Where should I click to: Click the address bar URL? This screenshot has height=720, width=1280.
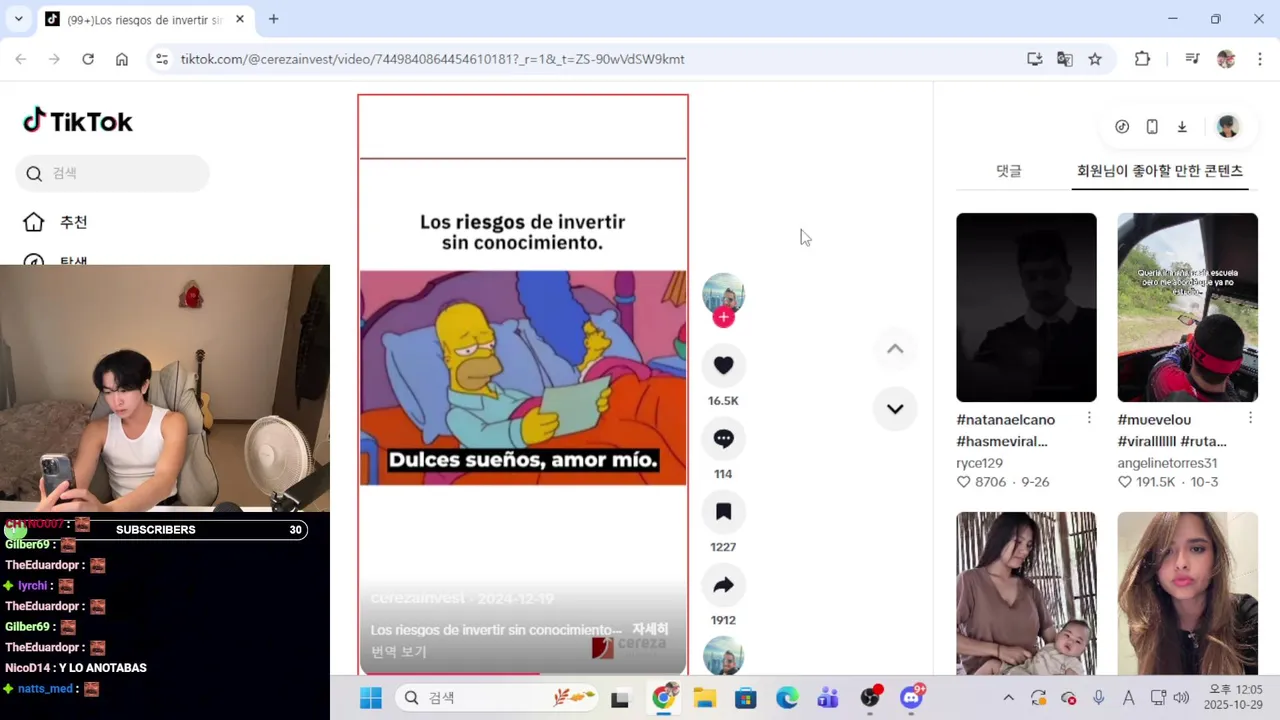pyautogui.click(x=432, y=59)
